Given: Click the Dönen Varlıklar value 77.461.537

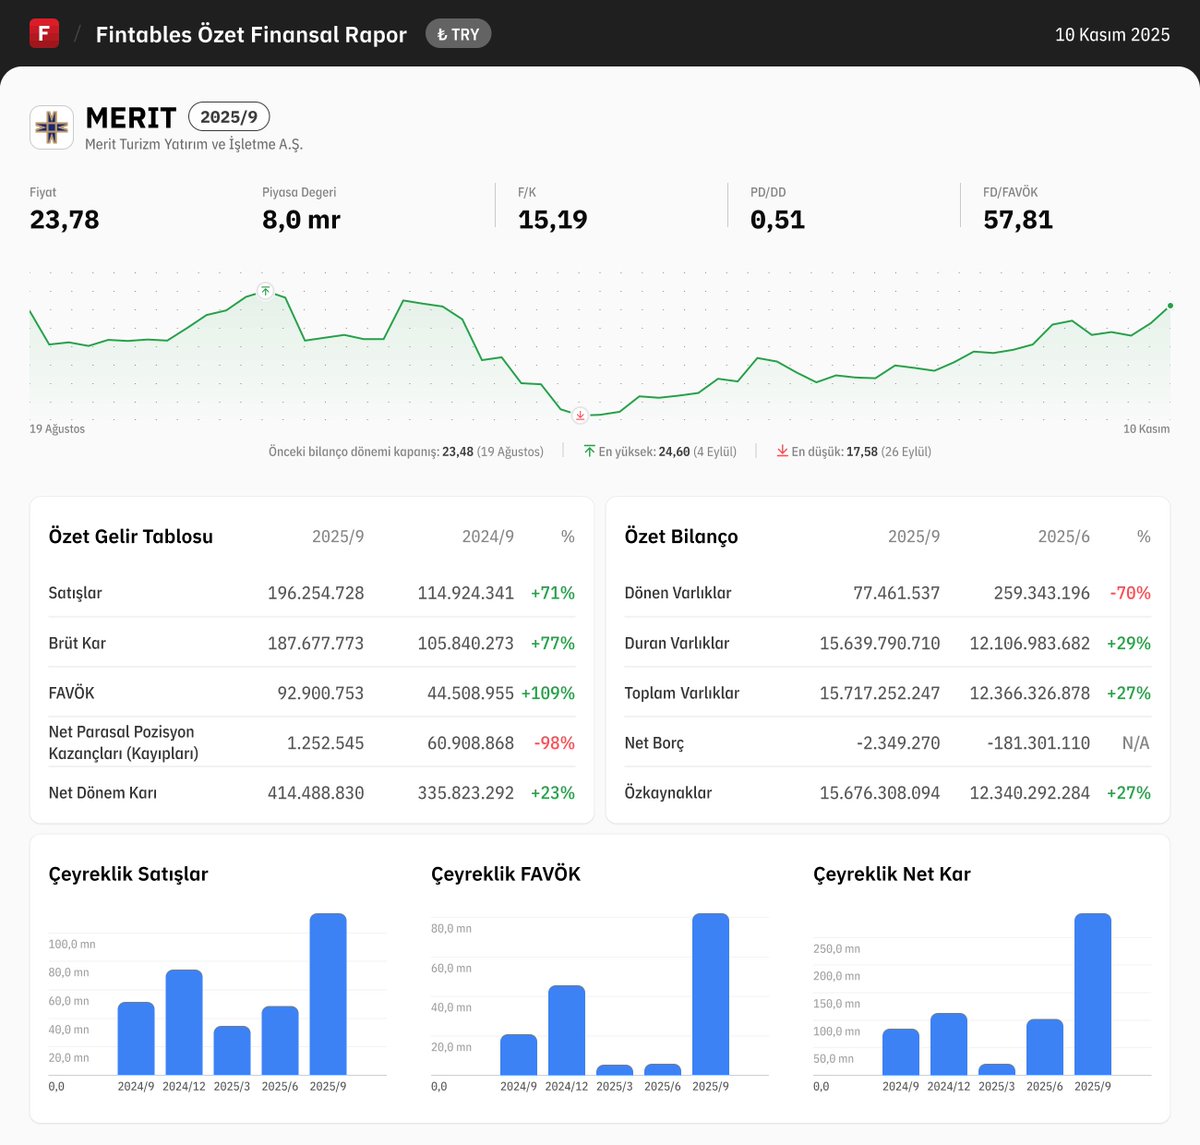Looking at the screenshot, I should 897,593.
